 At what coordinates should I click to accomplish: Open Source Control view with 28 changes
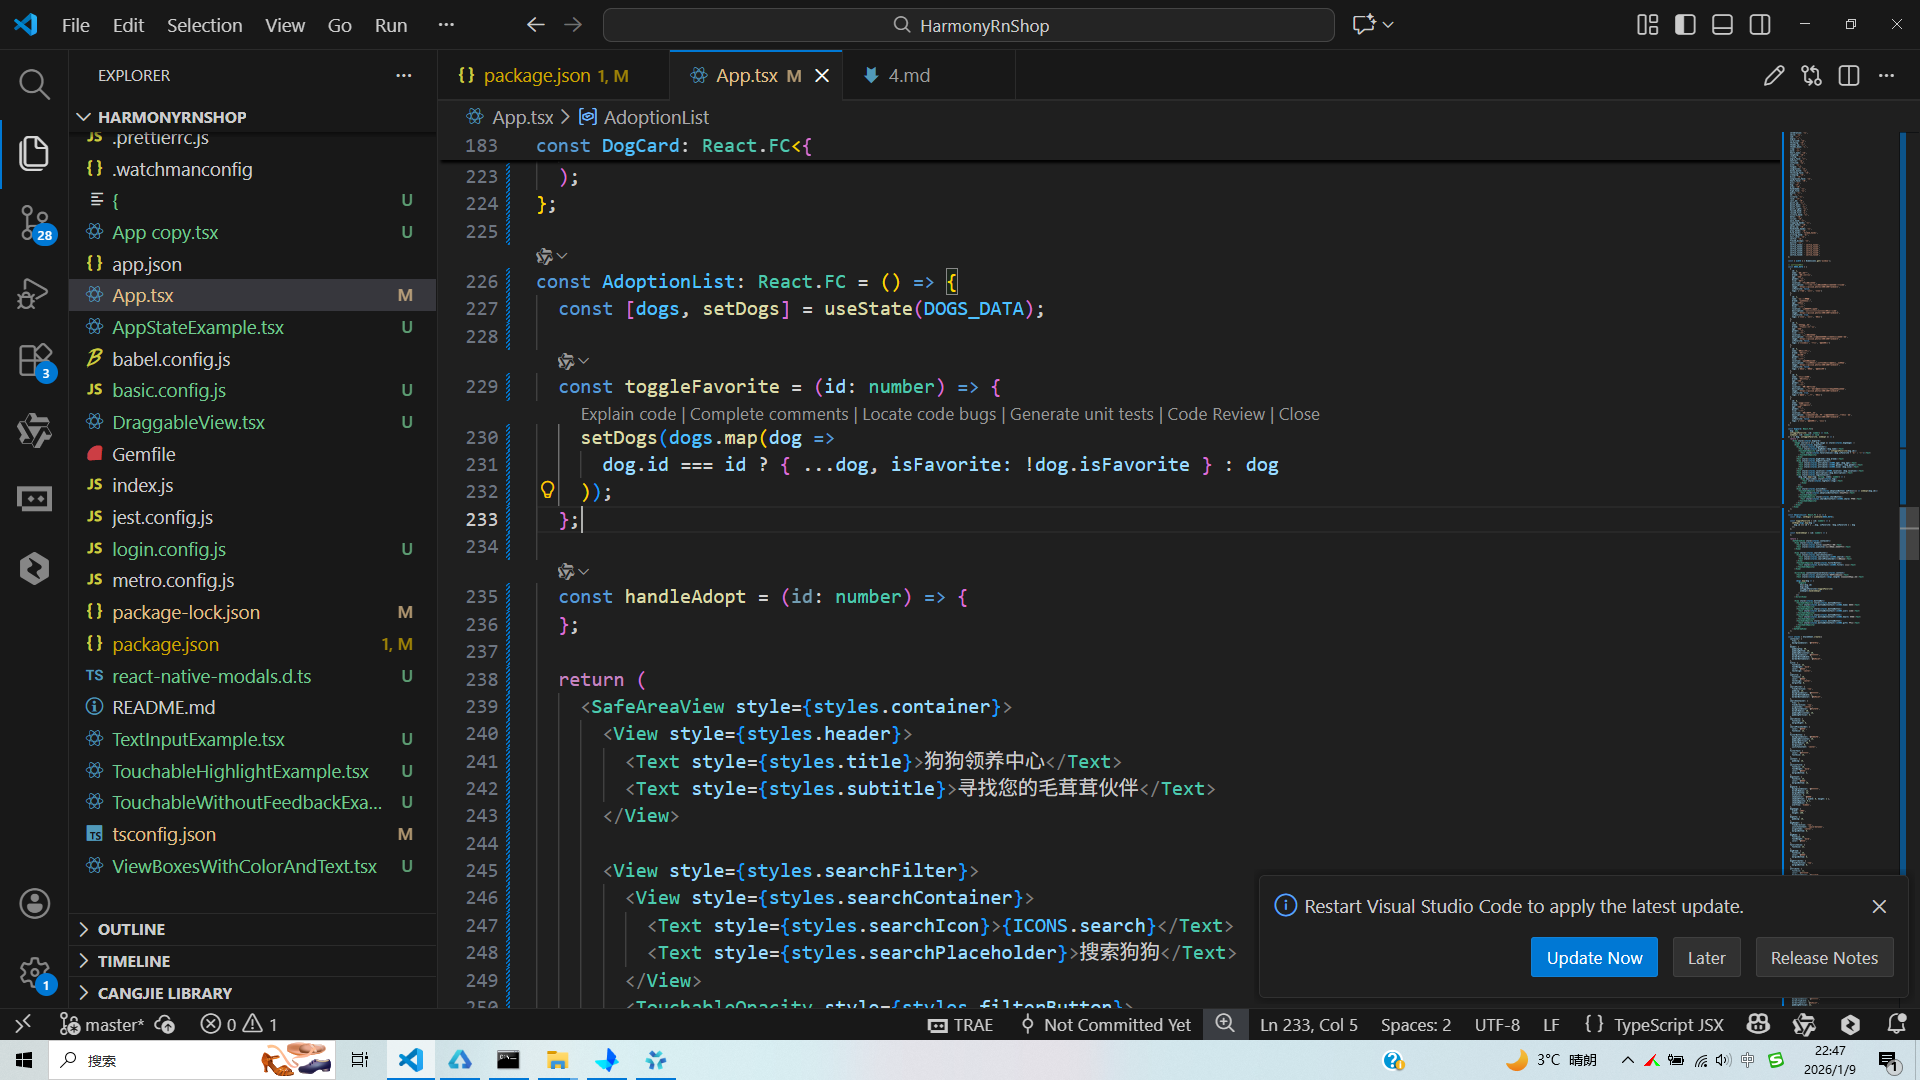click(34, 222)
